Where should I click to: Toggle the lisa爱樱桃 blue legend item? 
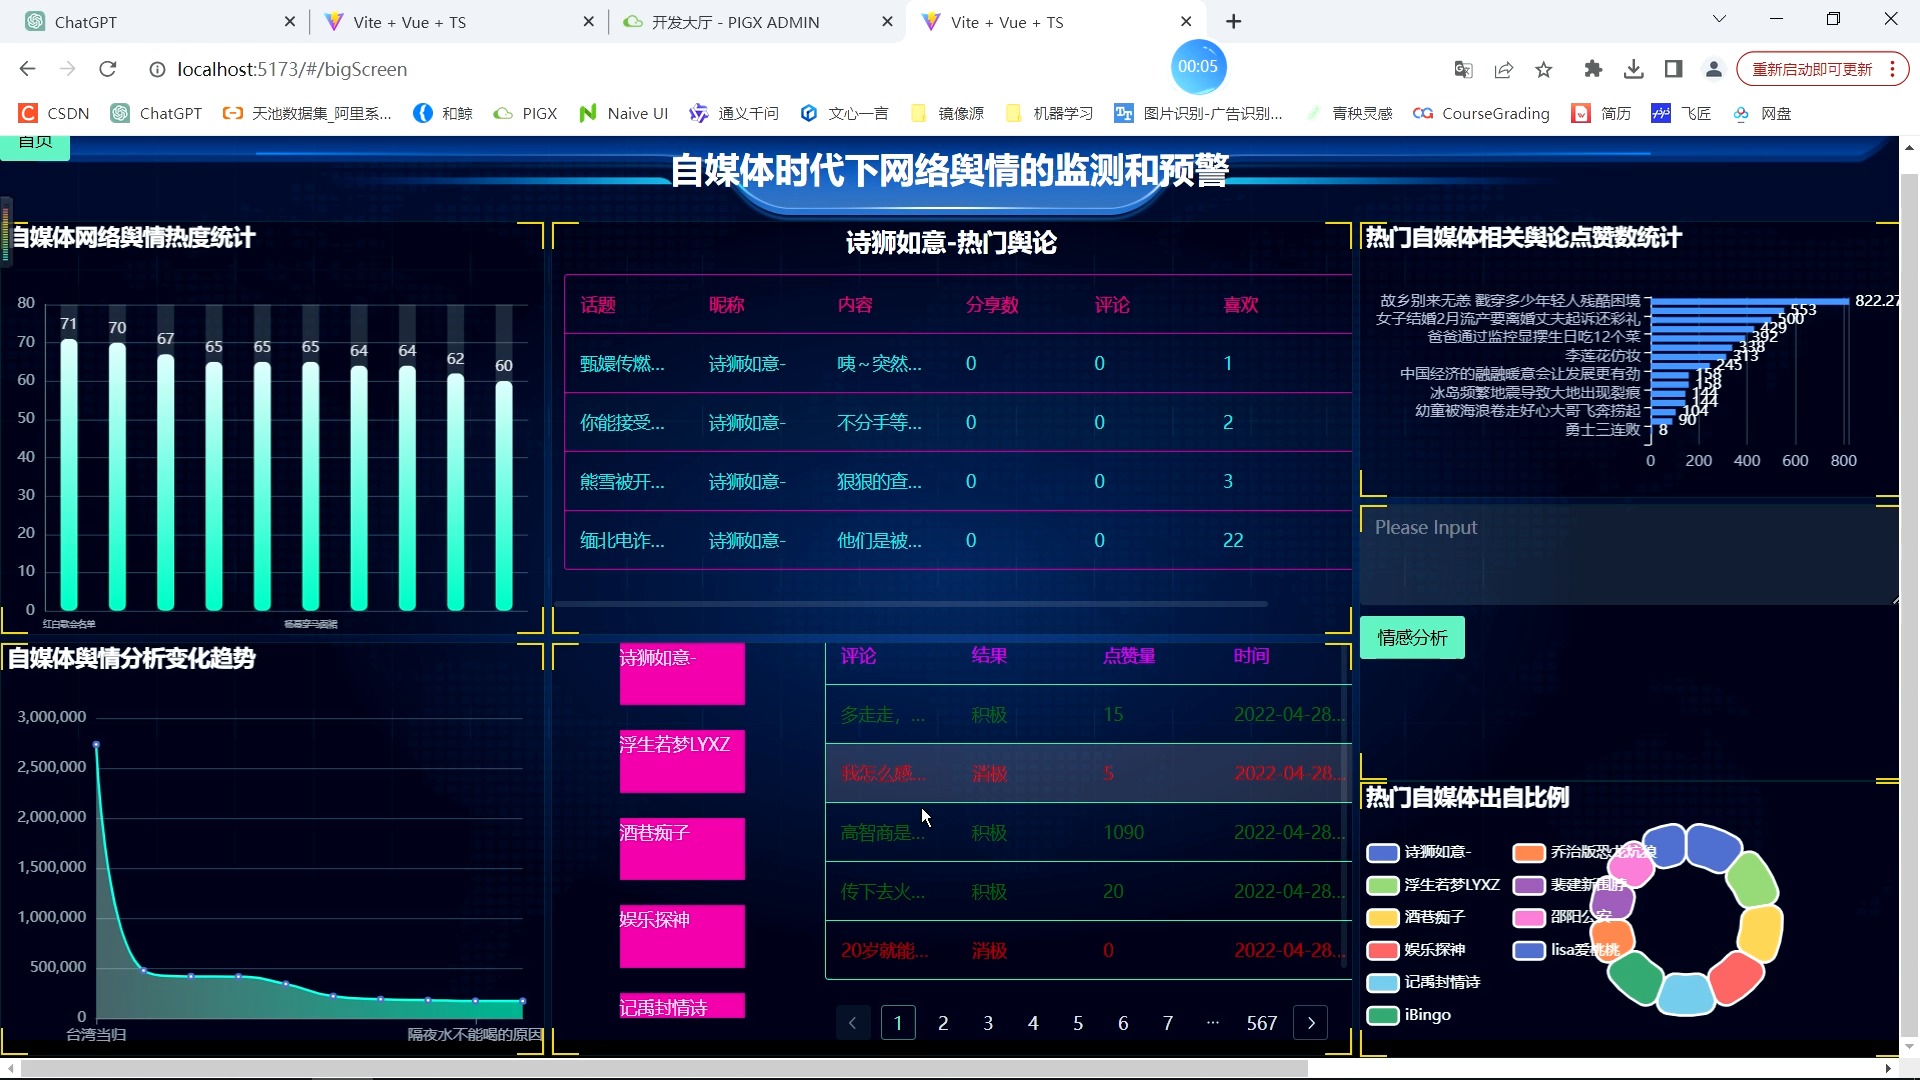tap(1566, 950)
